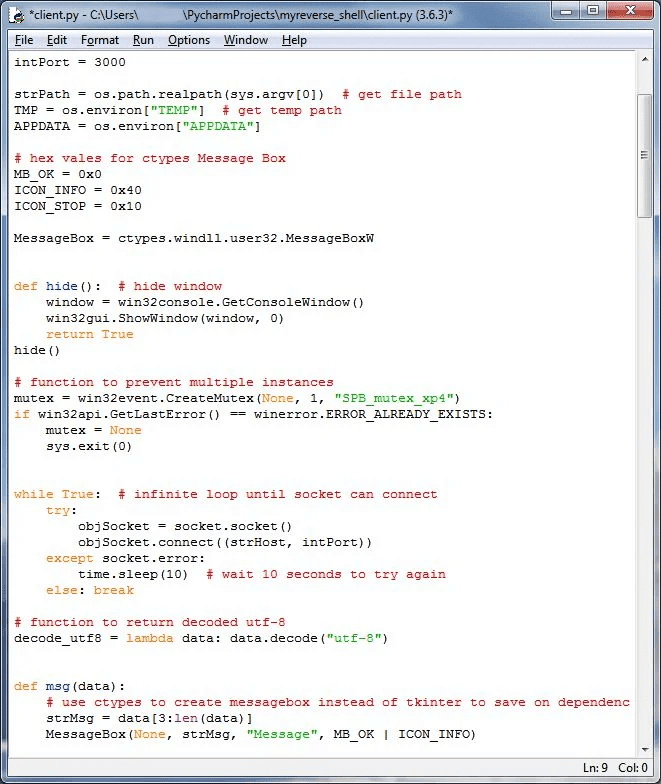Click 'objSocket.connect((strHost, intPort))' line

point(225,542)
